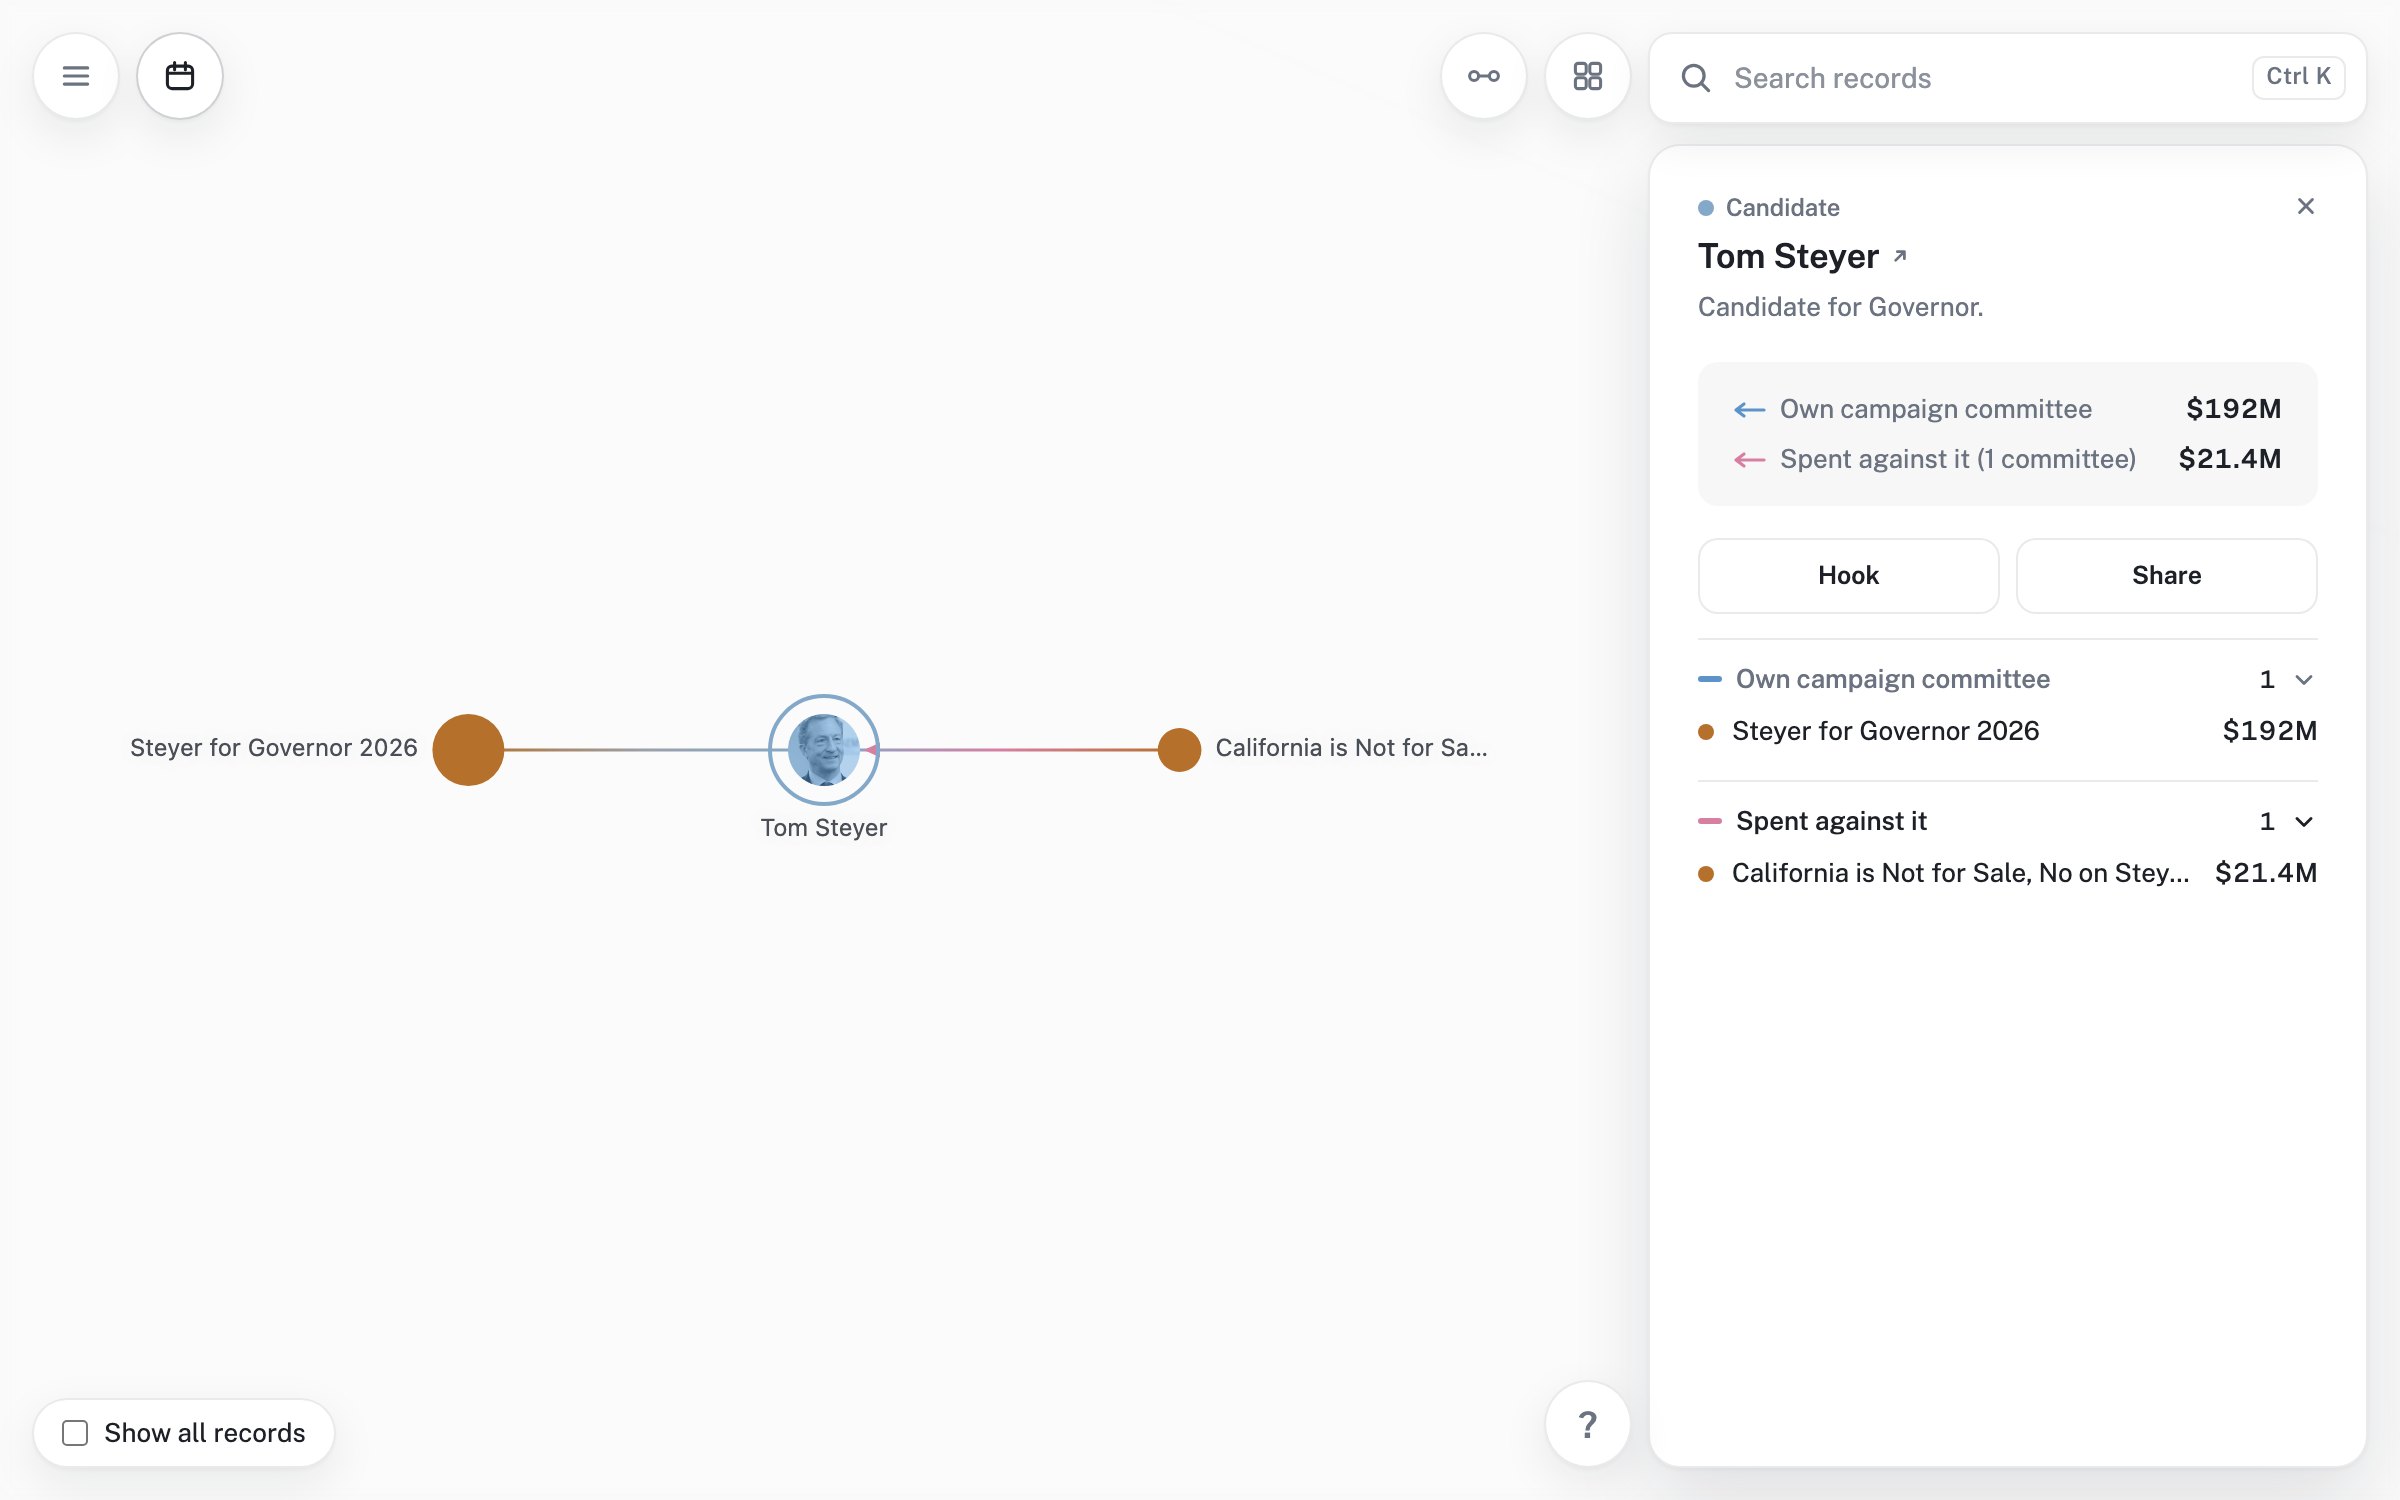Collapse the Spent against it section
The width and height of the screenshot is (2400, 1500).
[x=2304, y=822]
